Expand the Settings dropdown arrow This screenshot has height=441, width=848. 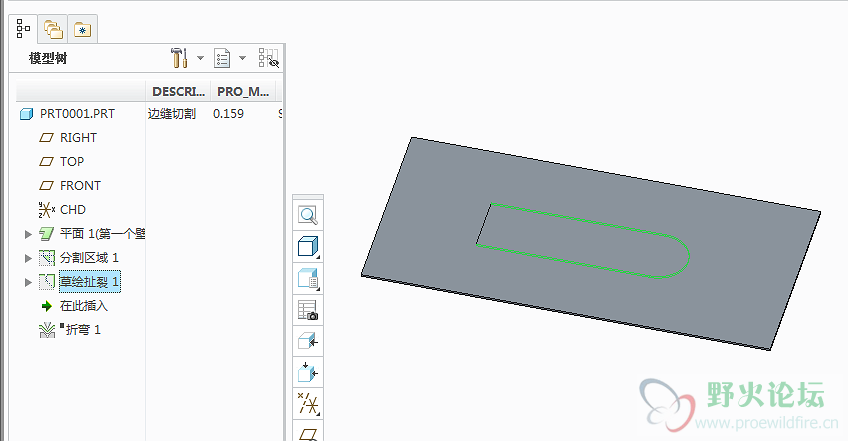[200, 58]
